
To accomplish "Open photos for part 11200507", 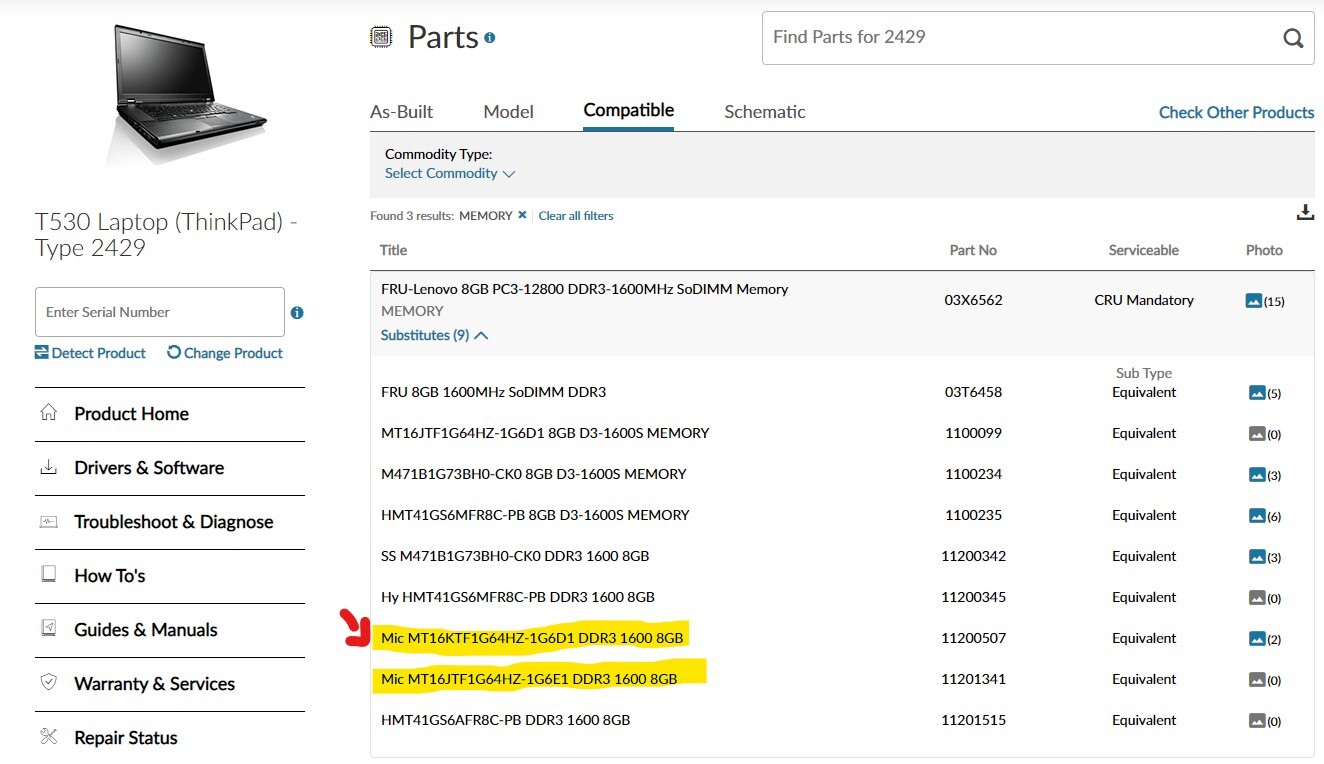I will (x=1265, y=639).
